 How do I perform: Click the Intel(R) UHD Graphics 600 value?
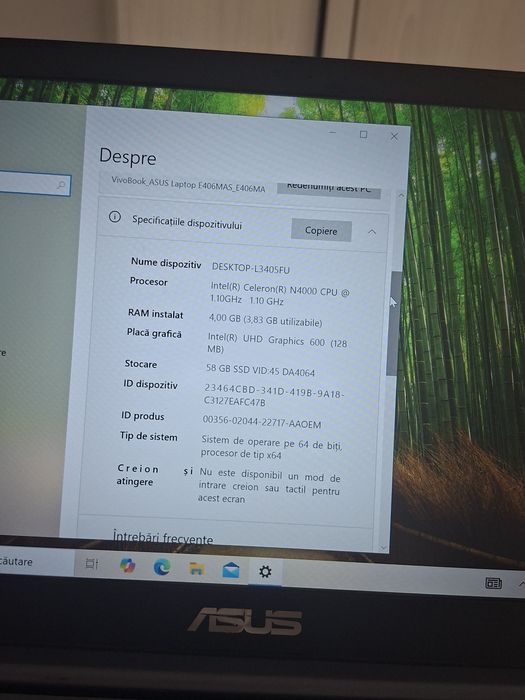(x=277, y=344)
